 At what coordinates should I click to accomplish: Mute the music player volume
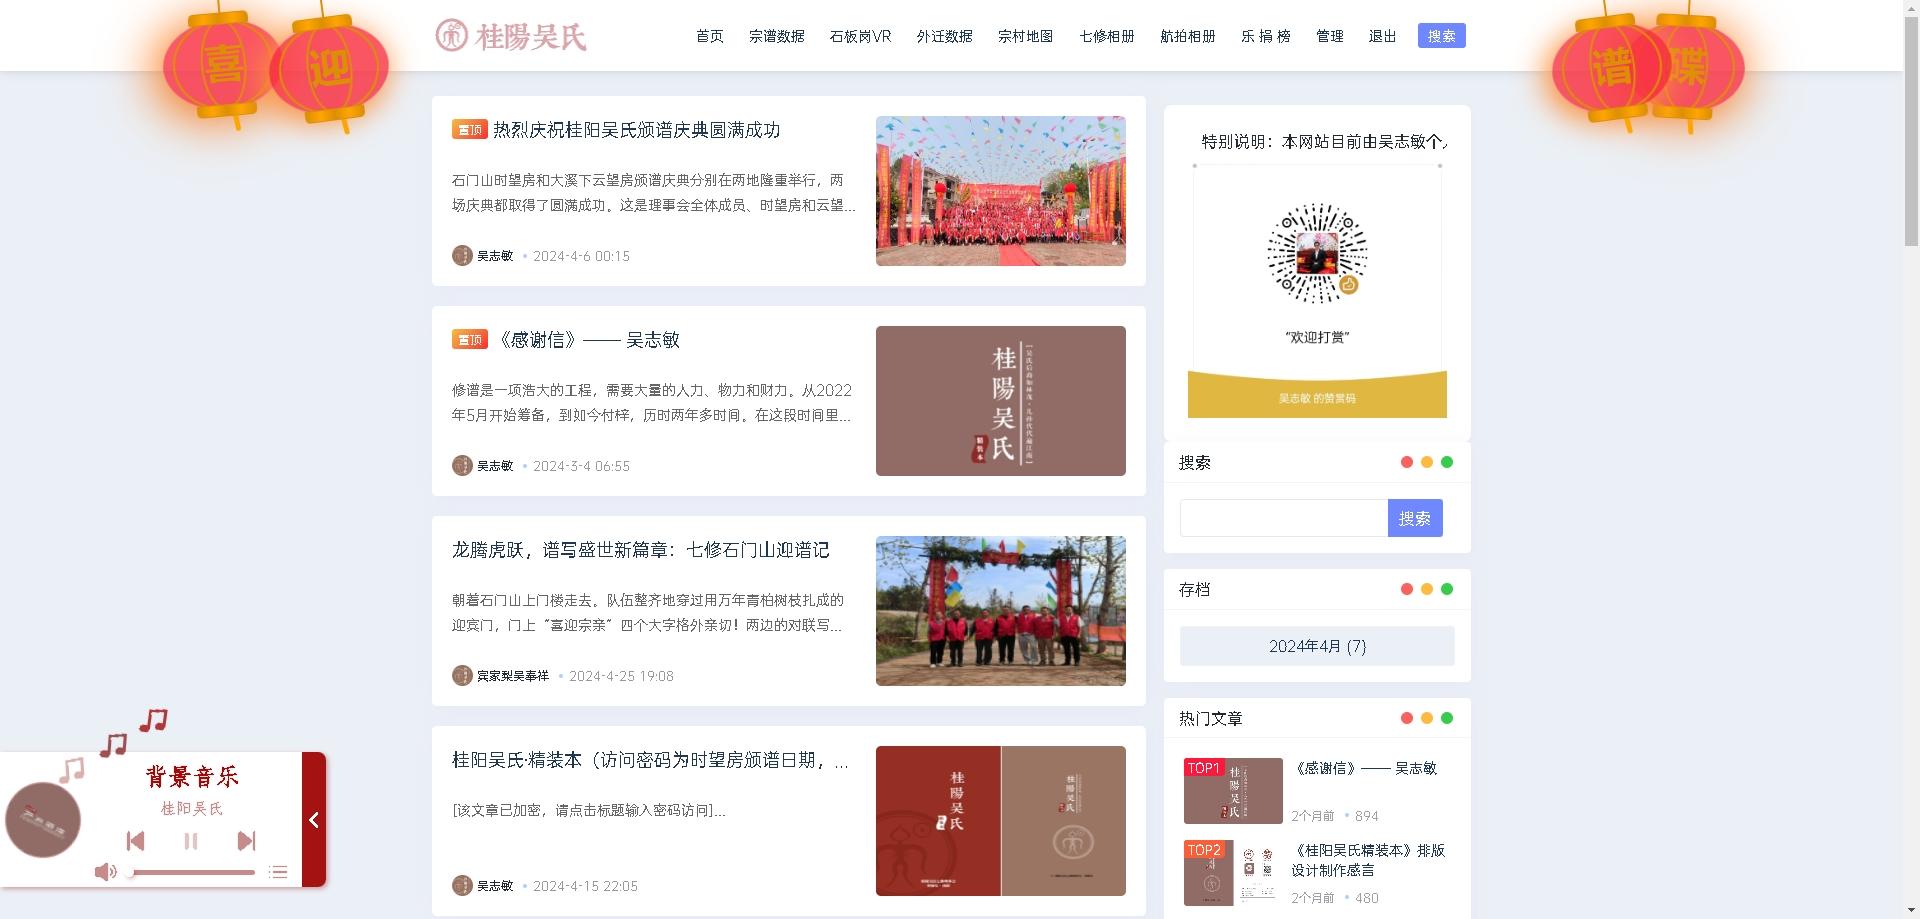pos(104,872)
